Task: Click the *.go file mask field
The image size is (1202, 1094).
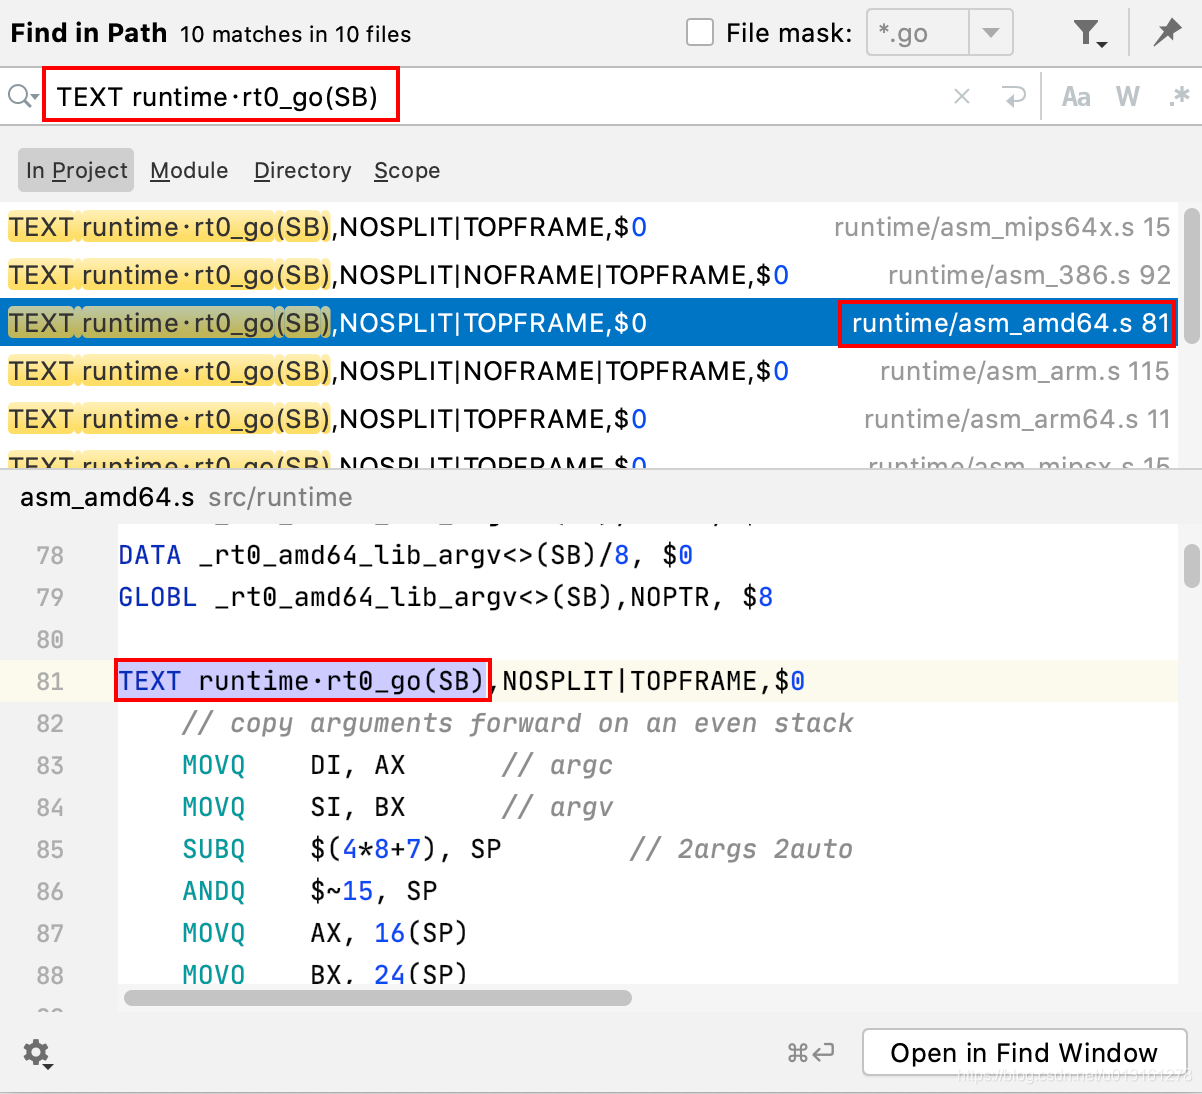Action: pyautogui.click(x=917, y=33)
